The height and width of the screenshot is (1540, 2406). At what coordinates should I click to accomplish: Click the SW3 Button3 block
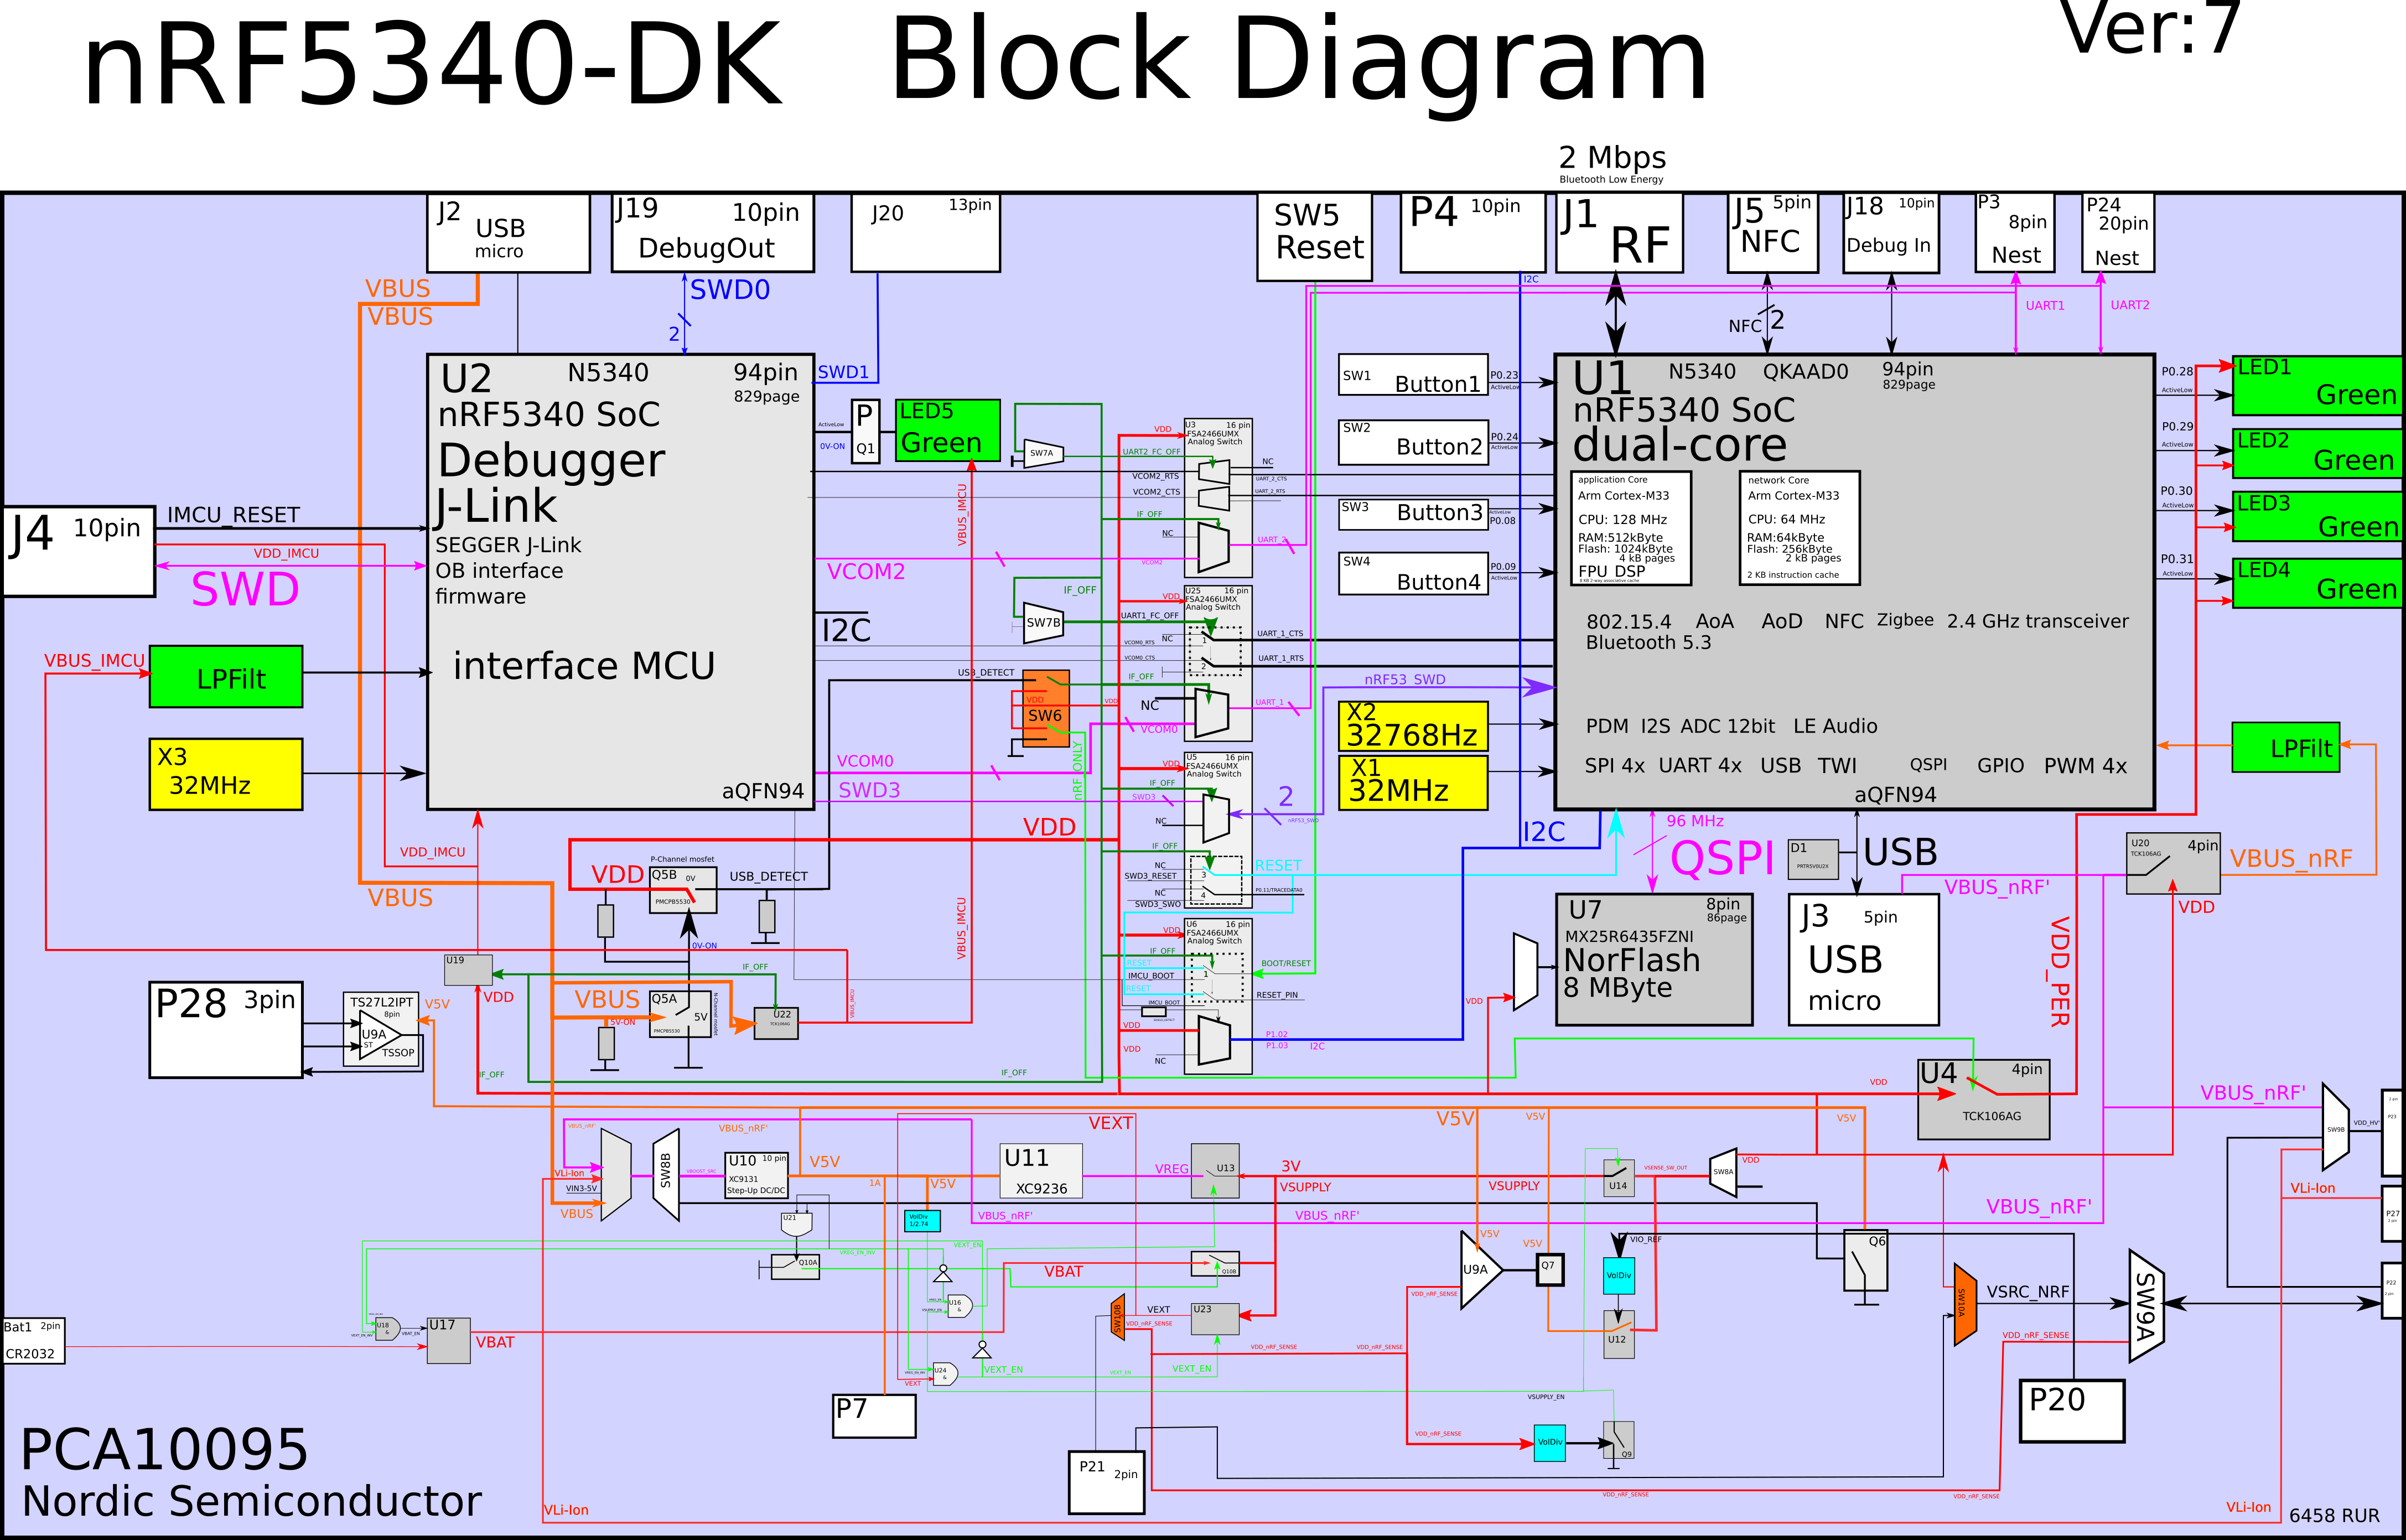1413,514
